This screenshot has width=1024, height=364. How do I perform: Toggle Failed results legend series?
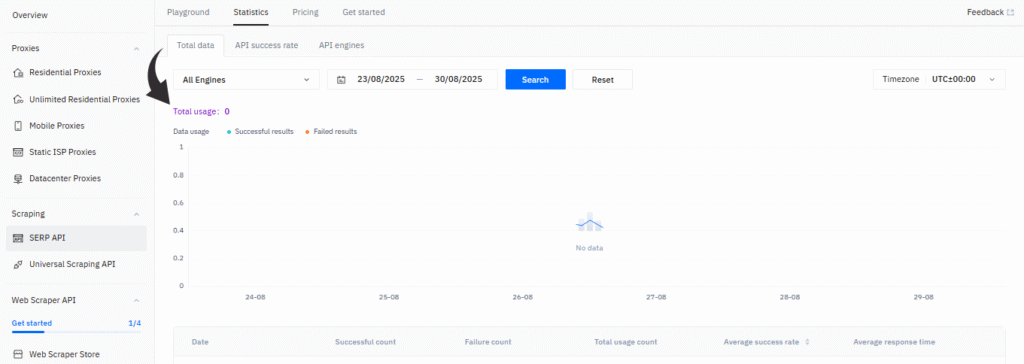tap(331, 131)
